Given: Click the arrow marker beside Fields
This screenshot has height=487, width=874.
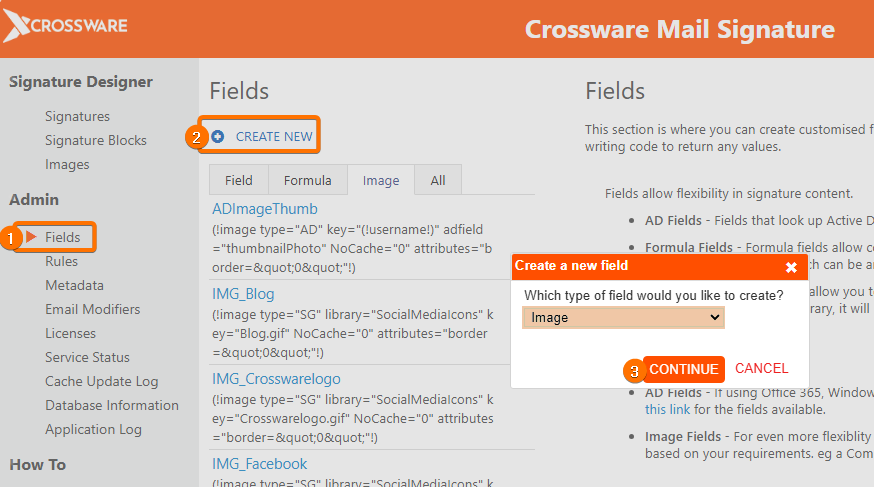Looking at the screenshot, I should pyautogui.click(x=32, y=237).
